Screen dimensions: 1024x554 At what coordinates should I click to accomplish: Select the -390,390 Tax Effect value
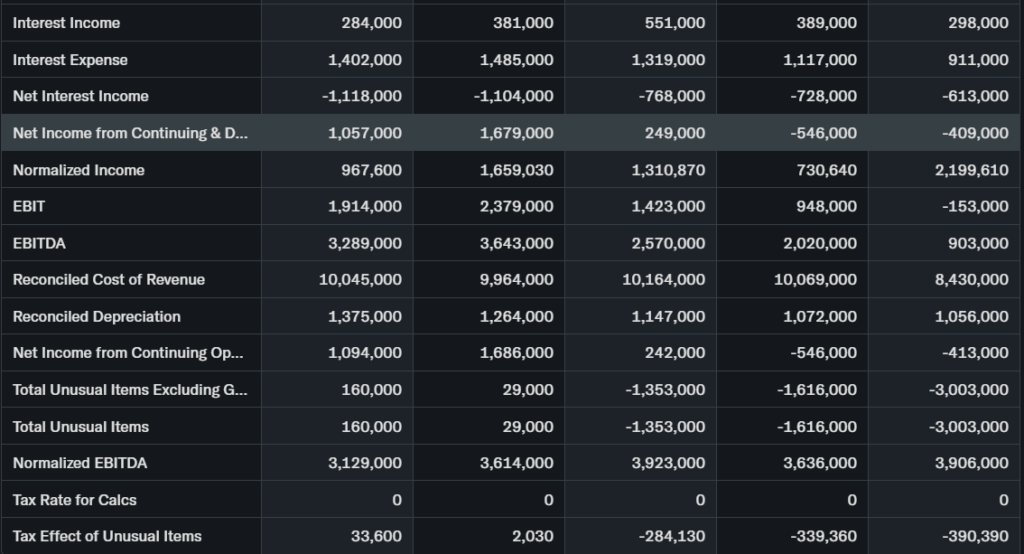click(x=975, y=536)
